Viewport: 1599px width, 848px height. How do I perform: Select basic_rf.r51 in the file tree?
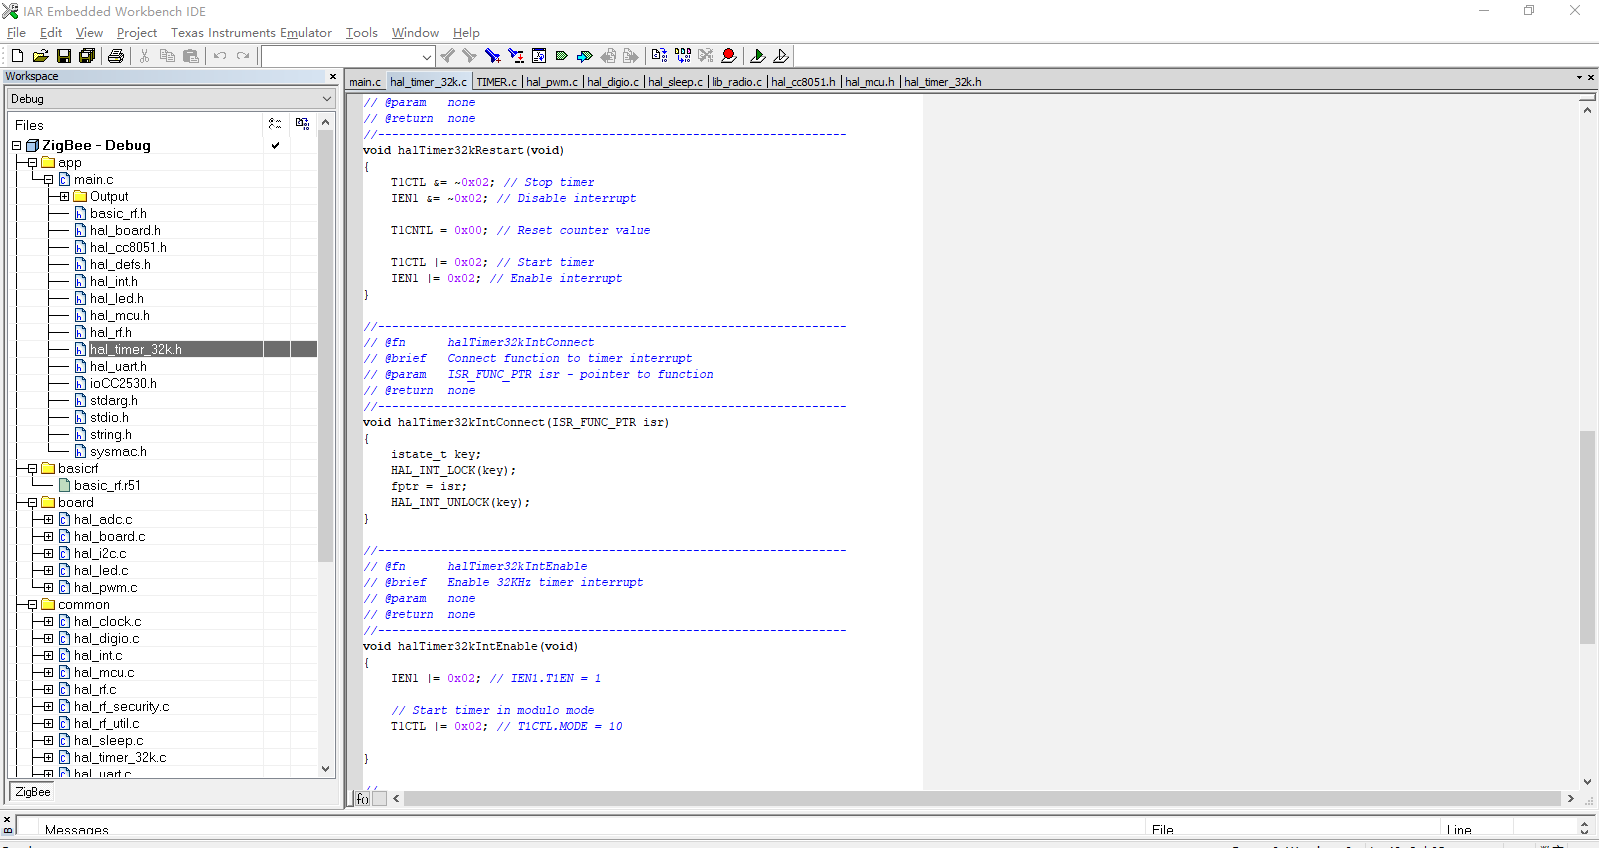107,486
